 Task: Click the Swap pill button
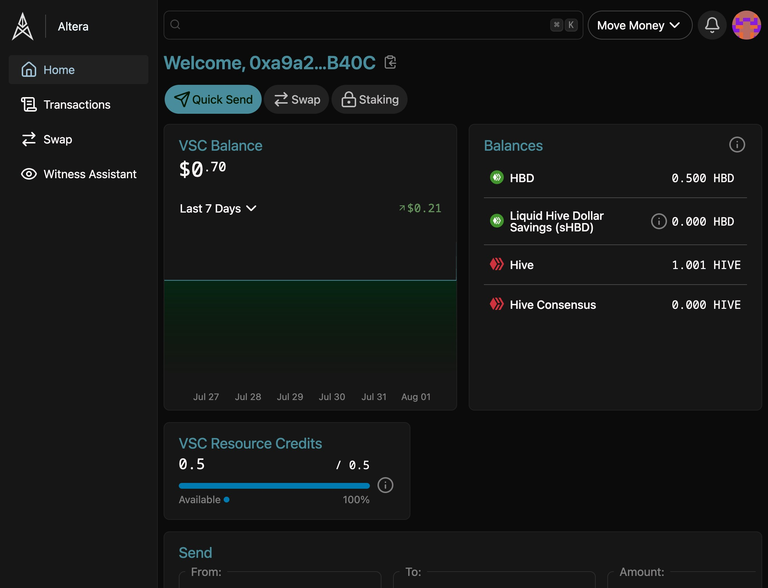click(x=296, y=99)
